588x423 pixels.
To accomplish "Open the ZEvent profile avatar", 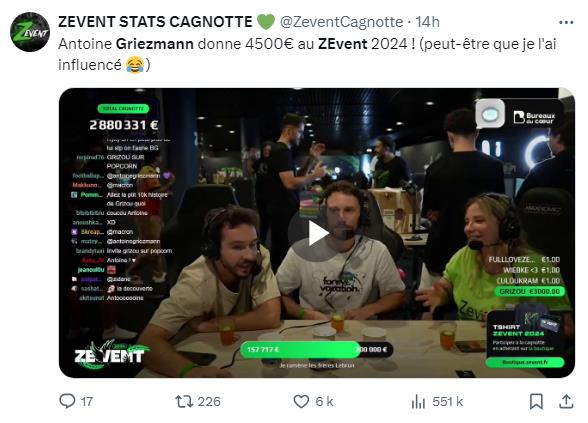I will point(30,32).
